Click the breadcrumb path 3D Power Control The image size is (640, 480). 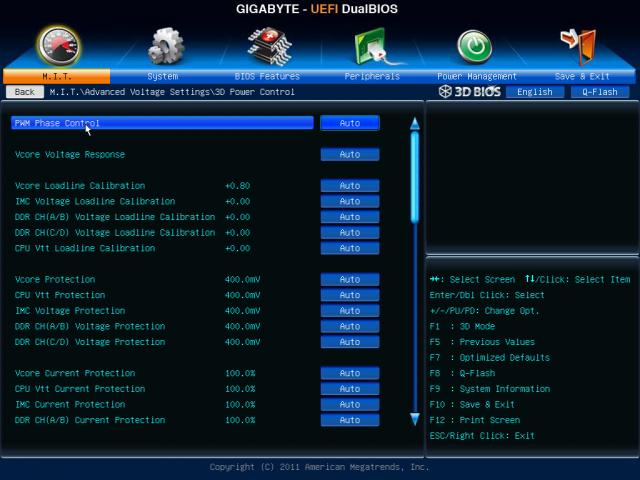255,92
